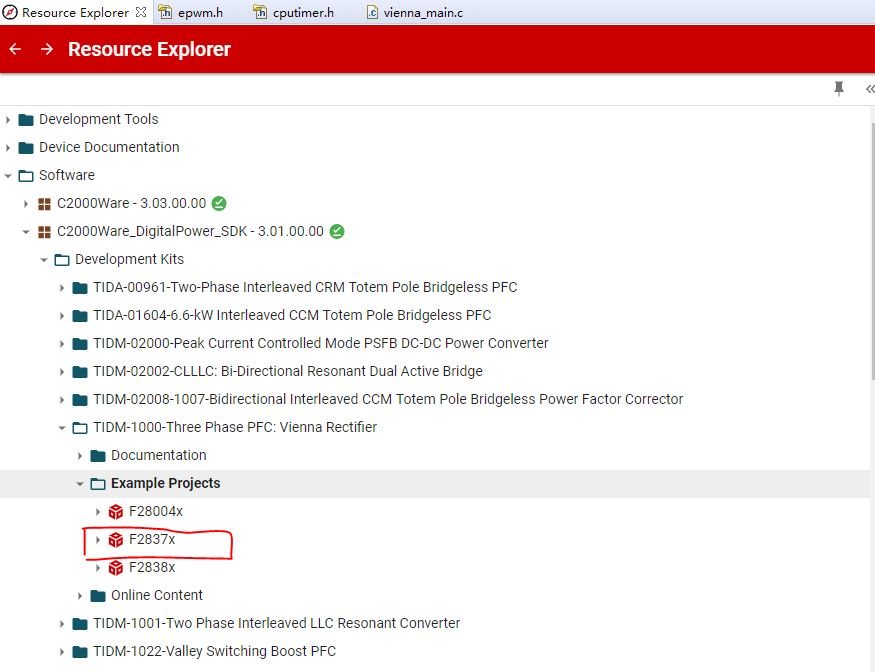Screen dimensions: 875x672
Task: Click the F28004x red cube icon
Action: point(116,511)
